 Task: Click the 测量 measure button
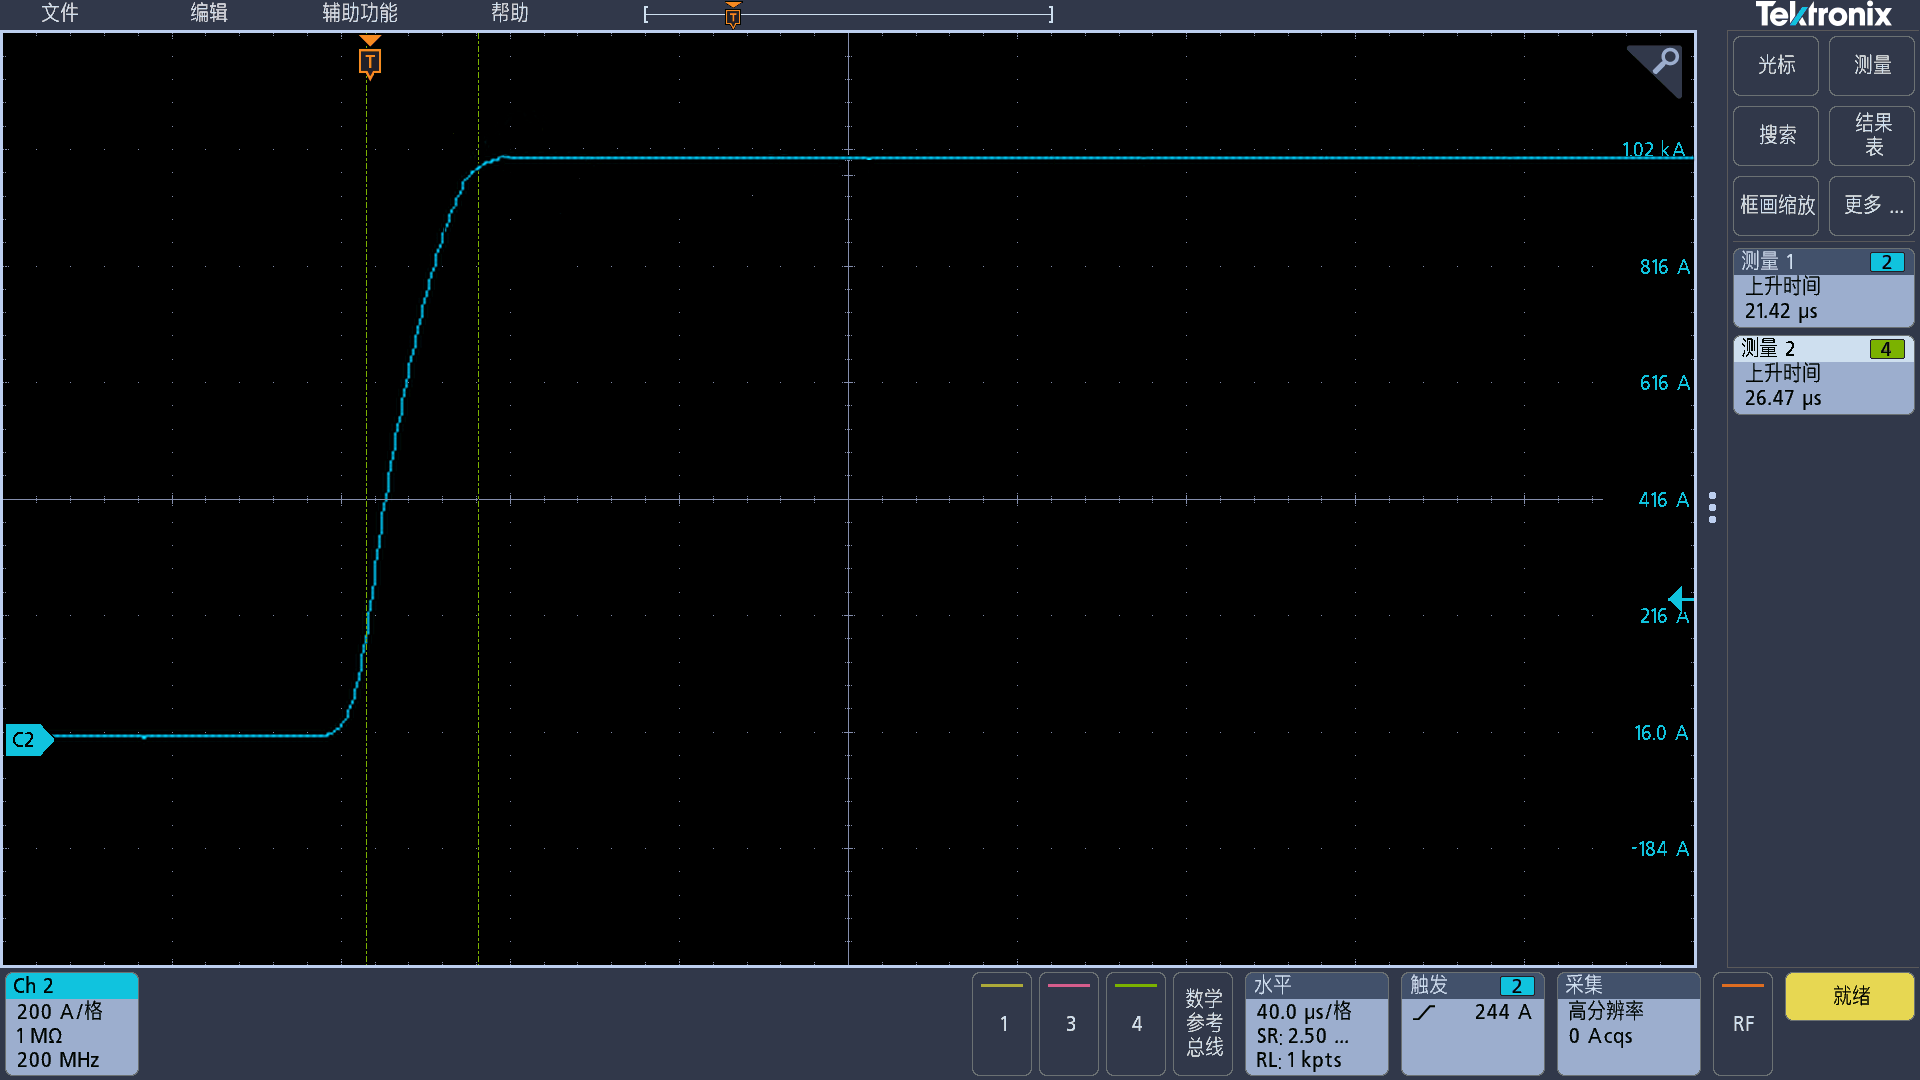pos(1872,66)
